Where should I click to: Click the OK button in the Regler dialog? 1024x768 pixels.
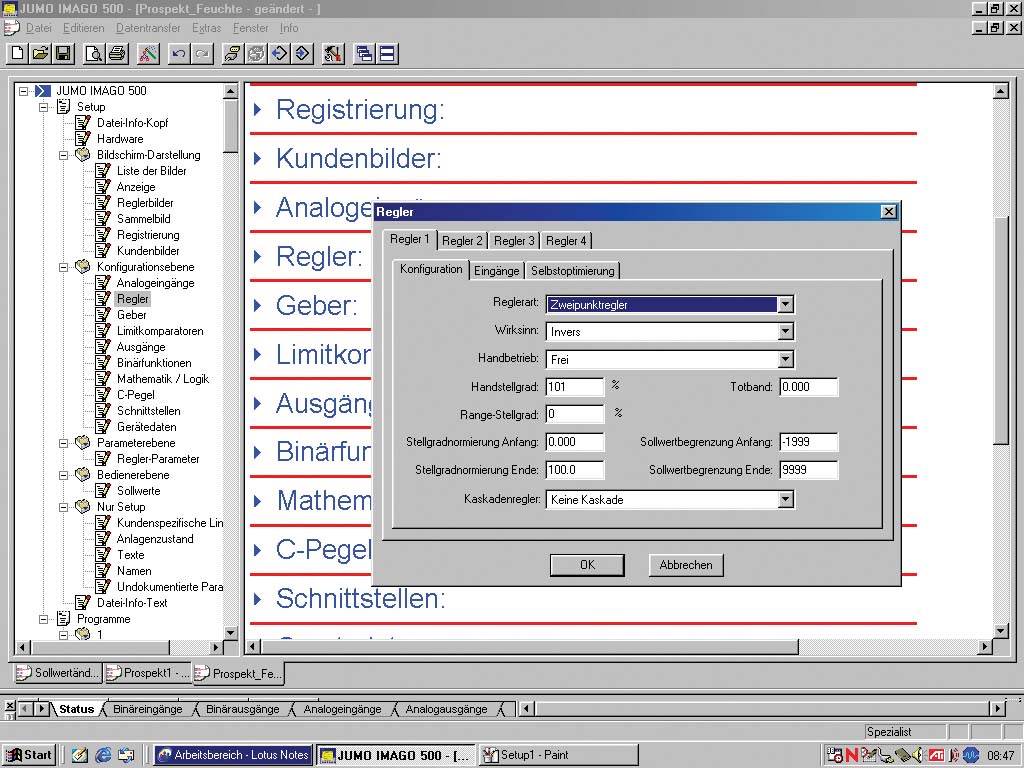pos(587,565)
